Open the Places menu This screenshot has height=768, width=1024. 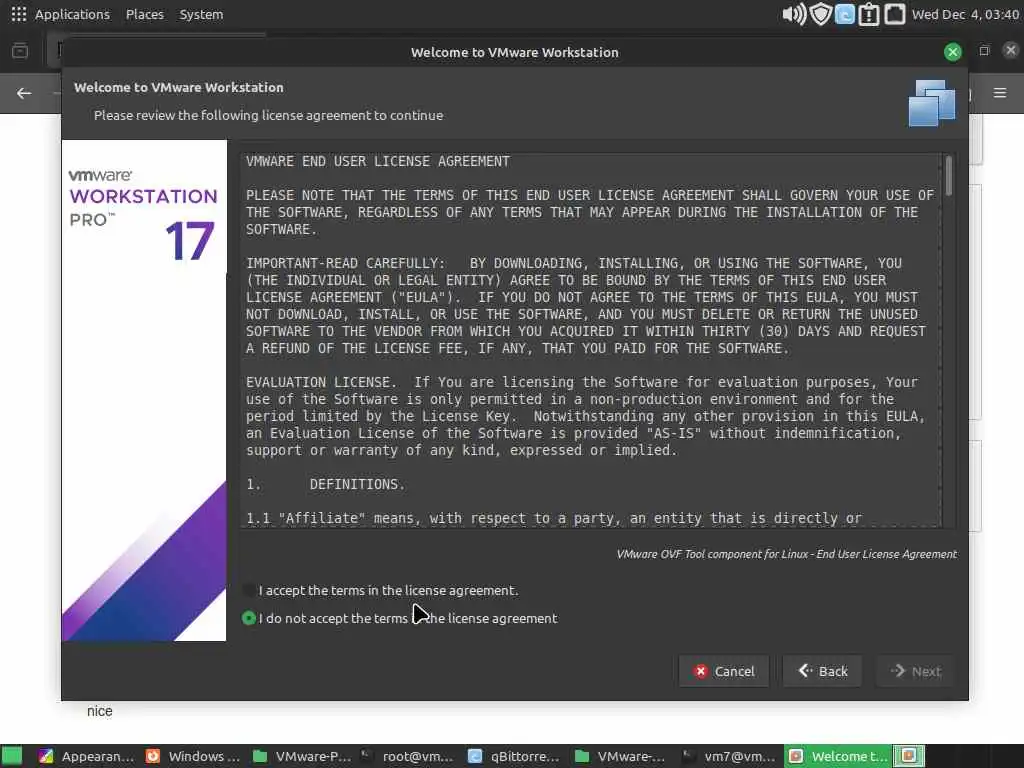coord(144,14)
